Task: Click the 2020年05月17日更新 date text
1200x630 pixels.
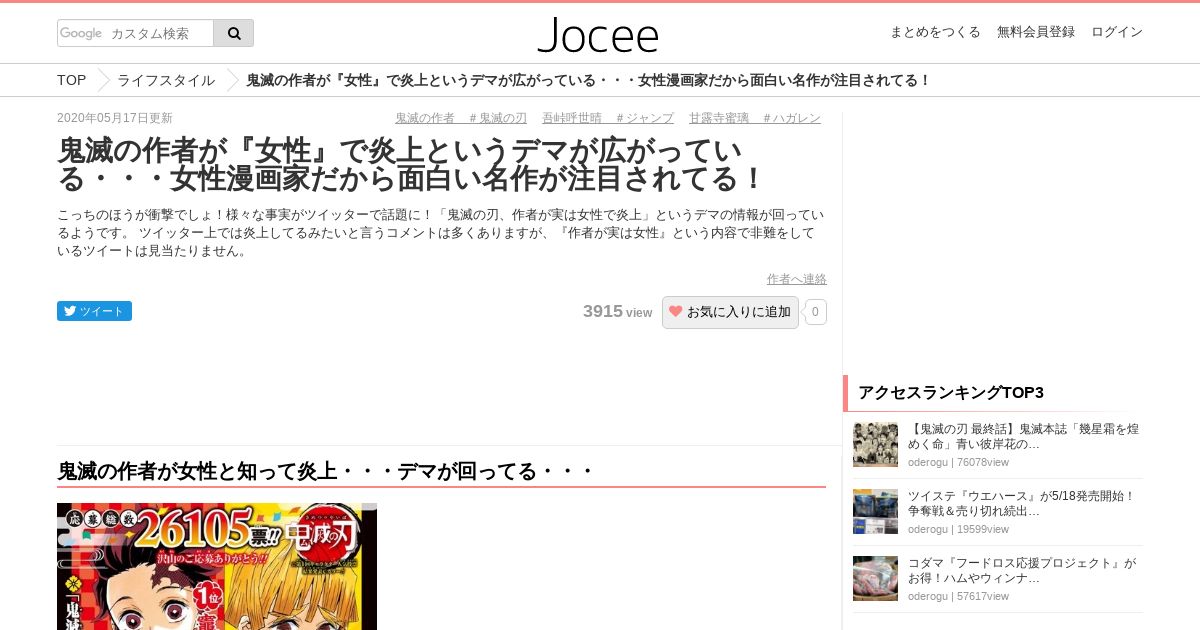Action: point(115,118)
